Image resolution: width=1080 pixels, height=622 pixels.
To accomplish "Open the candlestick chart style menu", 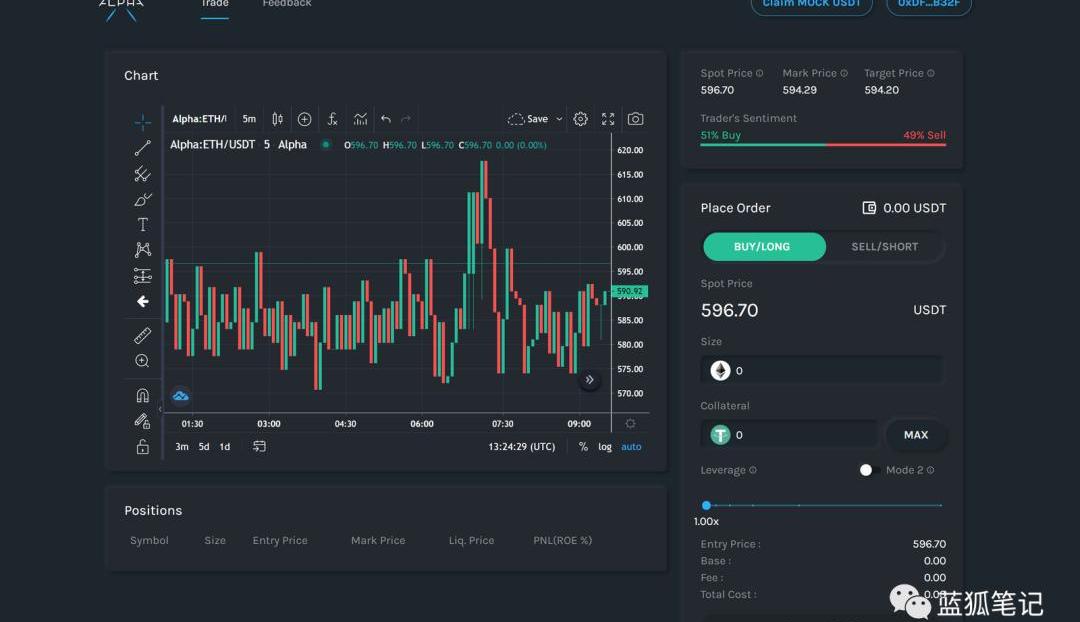I will click(277, 119).
